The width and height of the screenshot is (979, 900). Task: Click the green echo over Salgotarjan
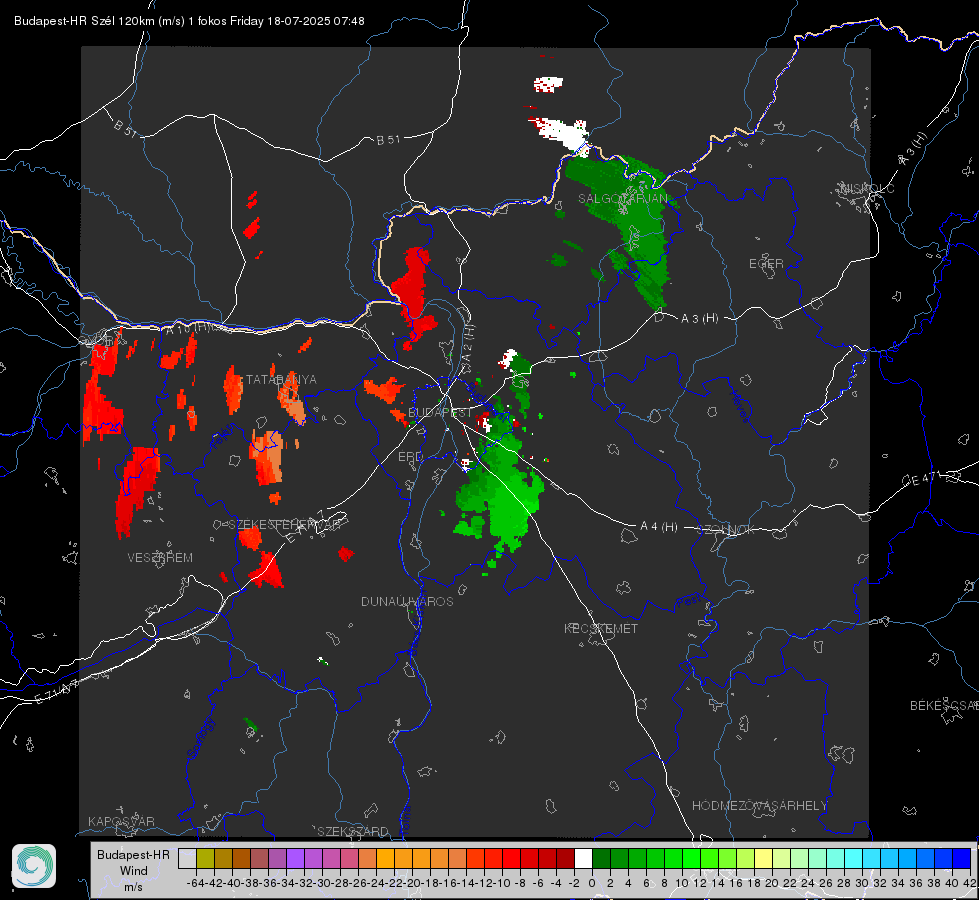[x=624, y=219]
